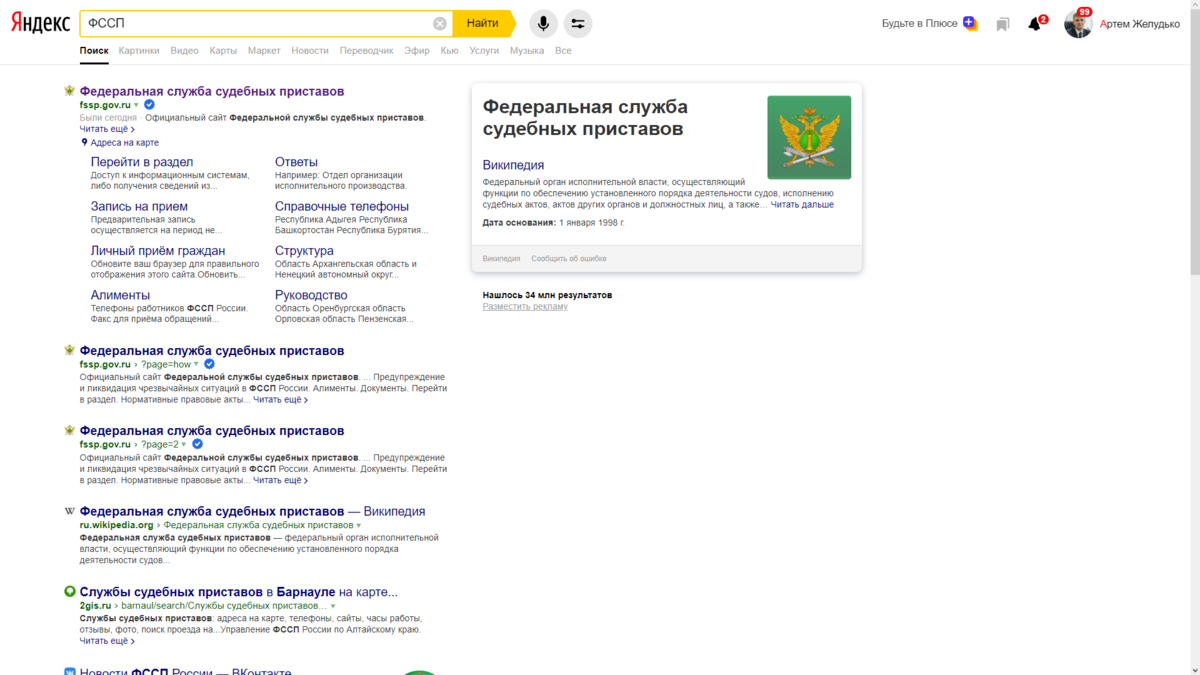Viewport: 1200px width, 675px height.
Task: Open 'Руководство' sitelink
Action: tap(311, 295)
